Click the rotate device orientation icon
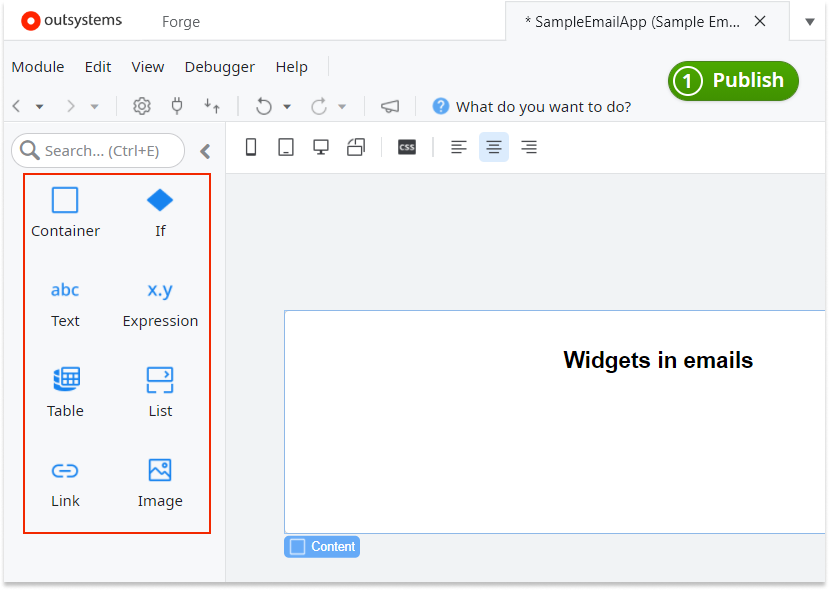This screenshot has width=829, height=590. [355, 146]
